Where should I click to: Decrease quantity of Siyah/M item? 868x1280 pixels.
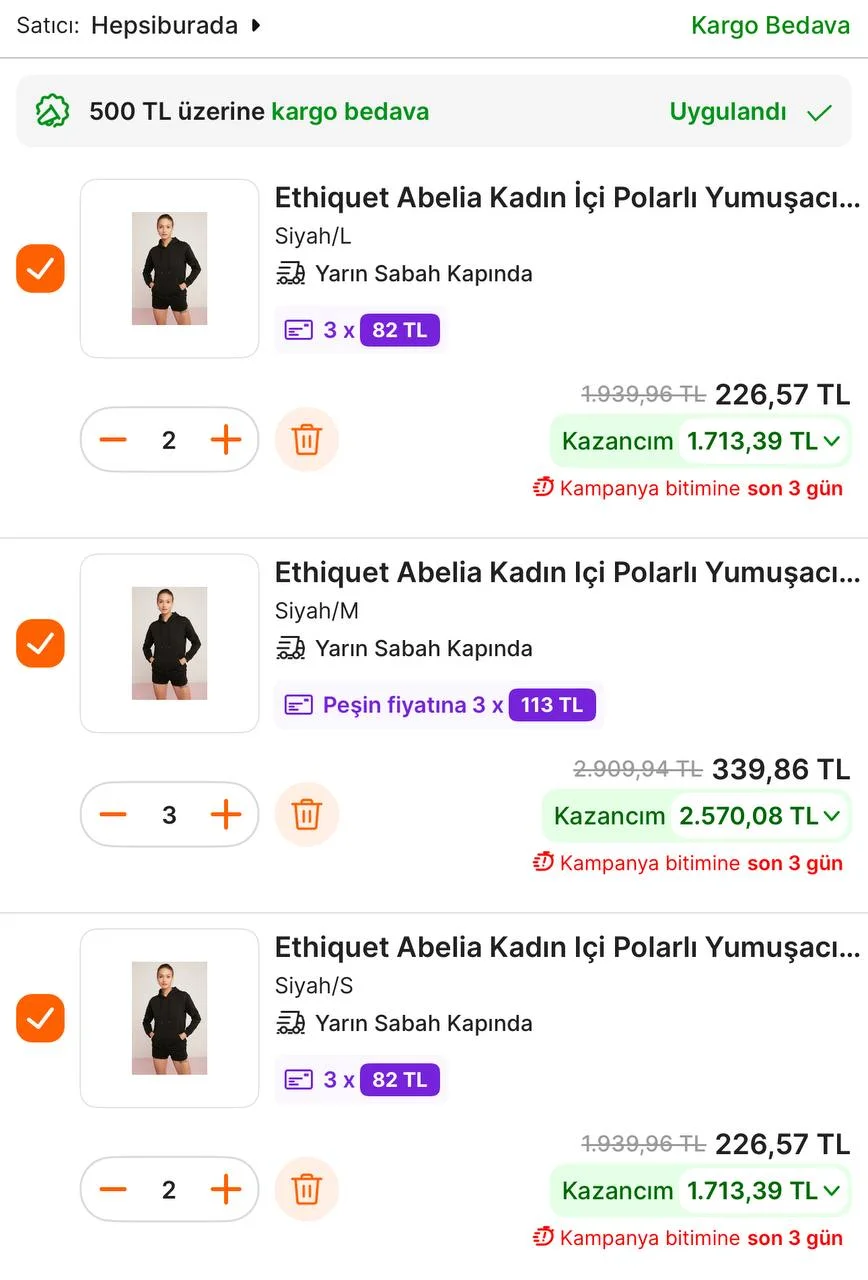113,815
